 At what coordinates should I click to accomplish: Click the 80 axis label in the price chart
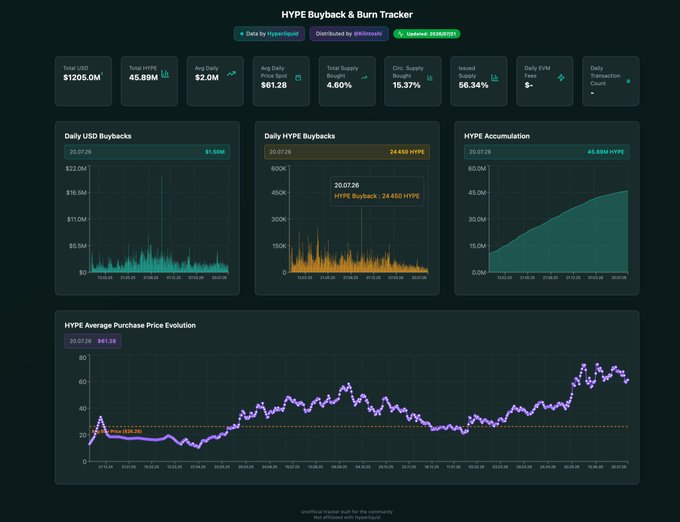click(83, 358)
